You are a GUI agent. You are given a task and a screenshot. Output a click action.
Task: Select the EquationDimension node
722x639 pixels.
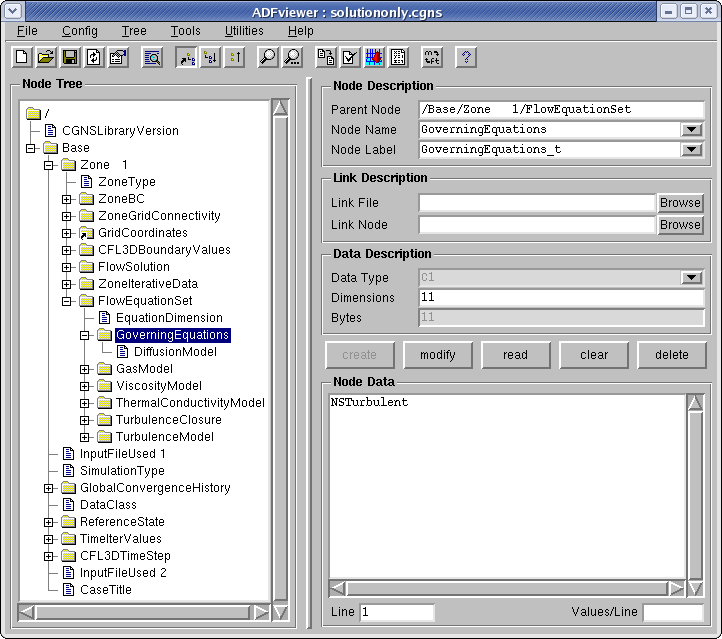[x=169, y=318]
